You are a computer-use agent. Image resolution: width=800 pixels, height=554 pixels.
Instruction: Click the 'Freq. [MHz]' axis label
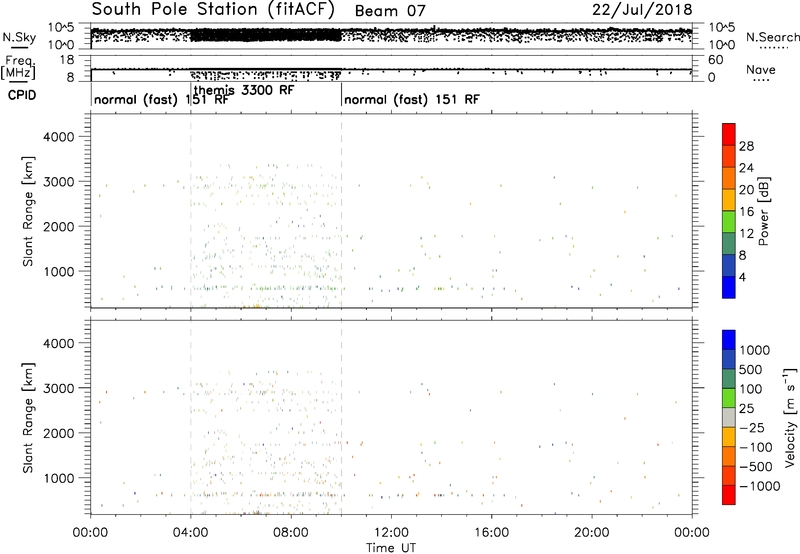pyautogui.click(x=19, y=68)
